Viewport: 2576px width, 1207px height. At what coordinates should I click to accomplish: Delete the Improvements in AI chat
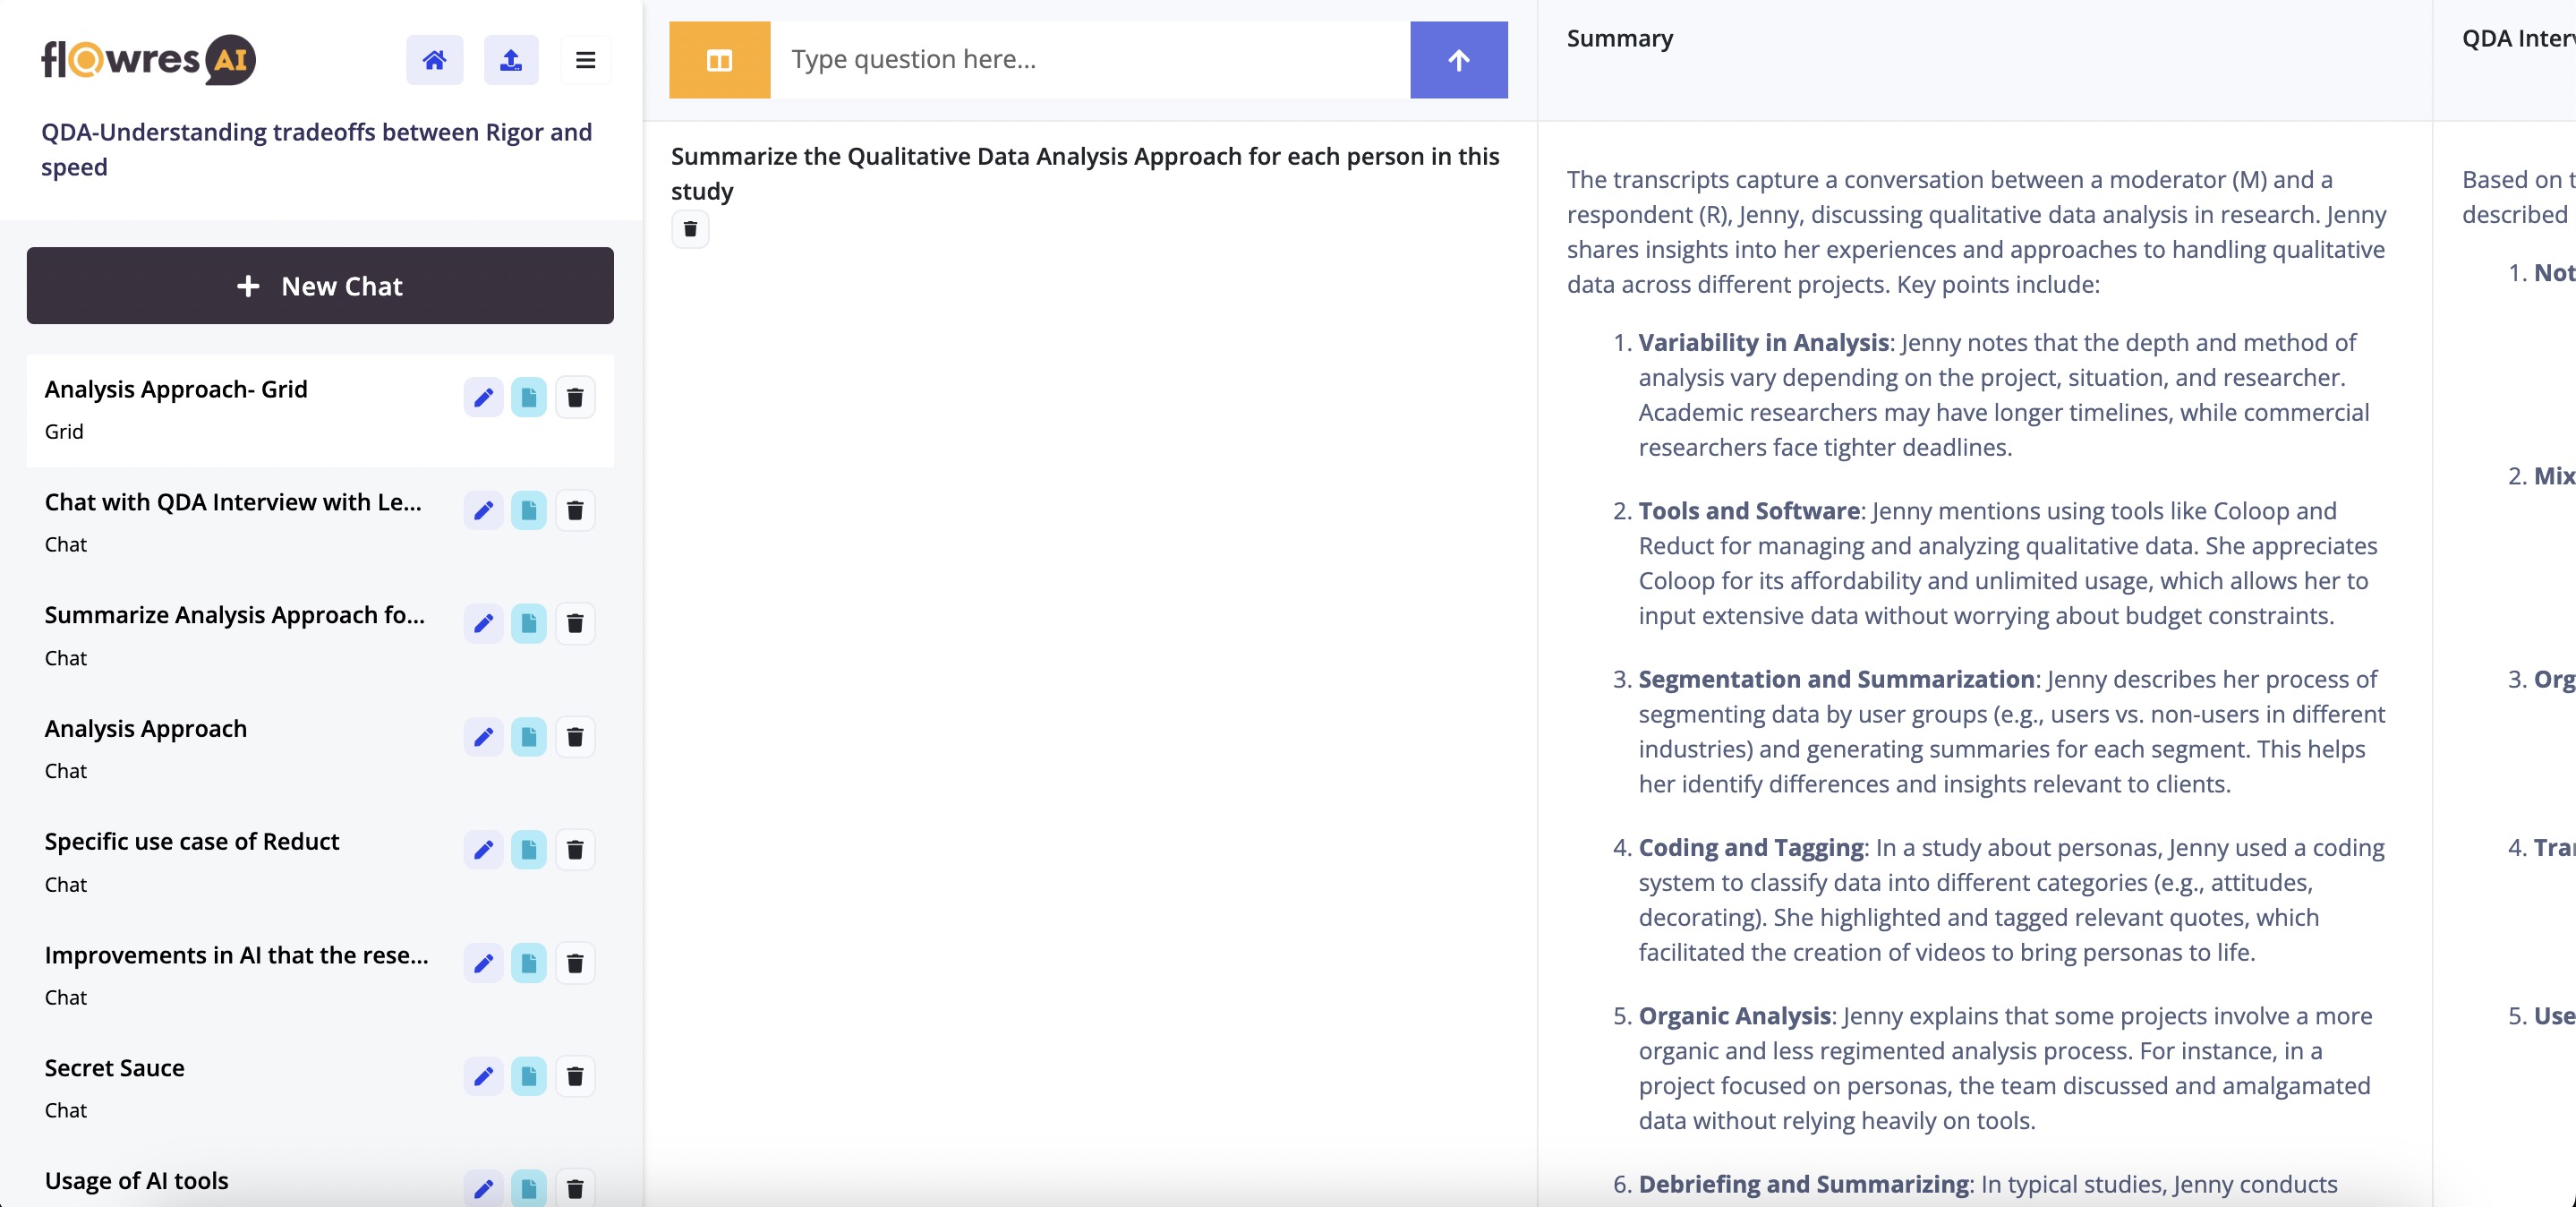pos(575,963)
